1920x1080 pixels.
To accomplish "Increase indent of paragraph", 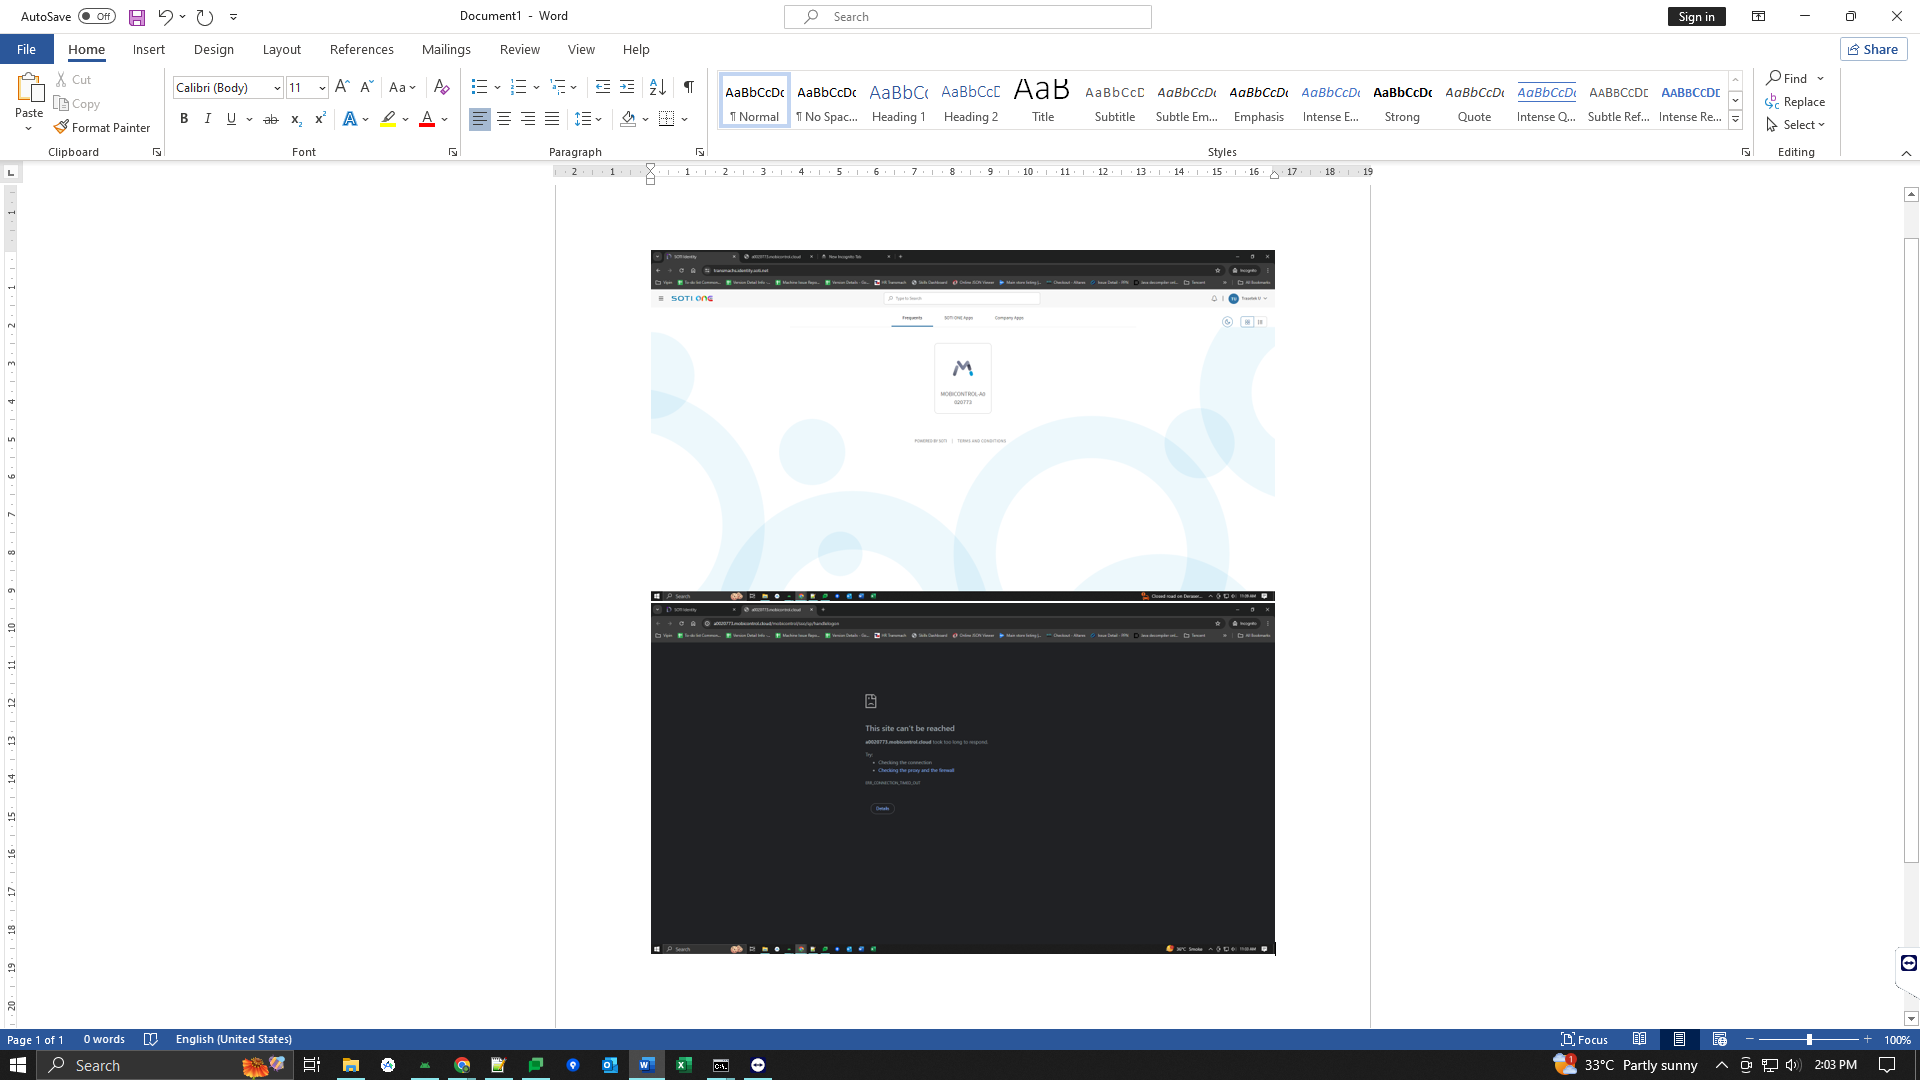I will click(627, 87).
